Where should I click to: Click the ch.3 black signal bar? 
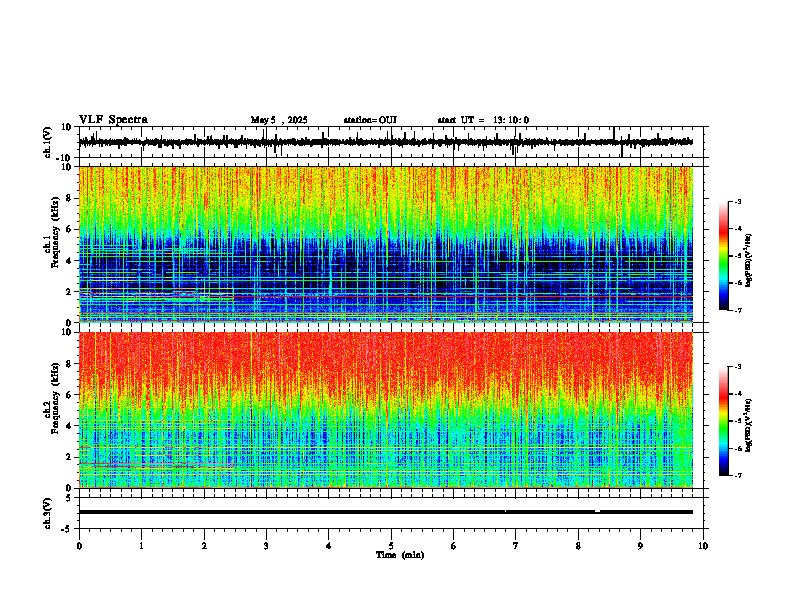tap(386, 512)
